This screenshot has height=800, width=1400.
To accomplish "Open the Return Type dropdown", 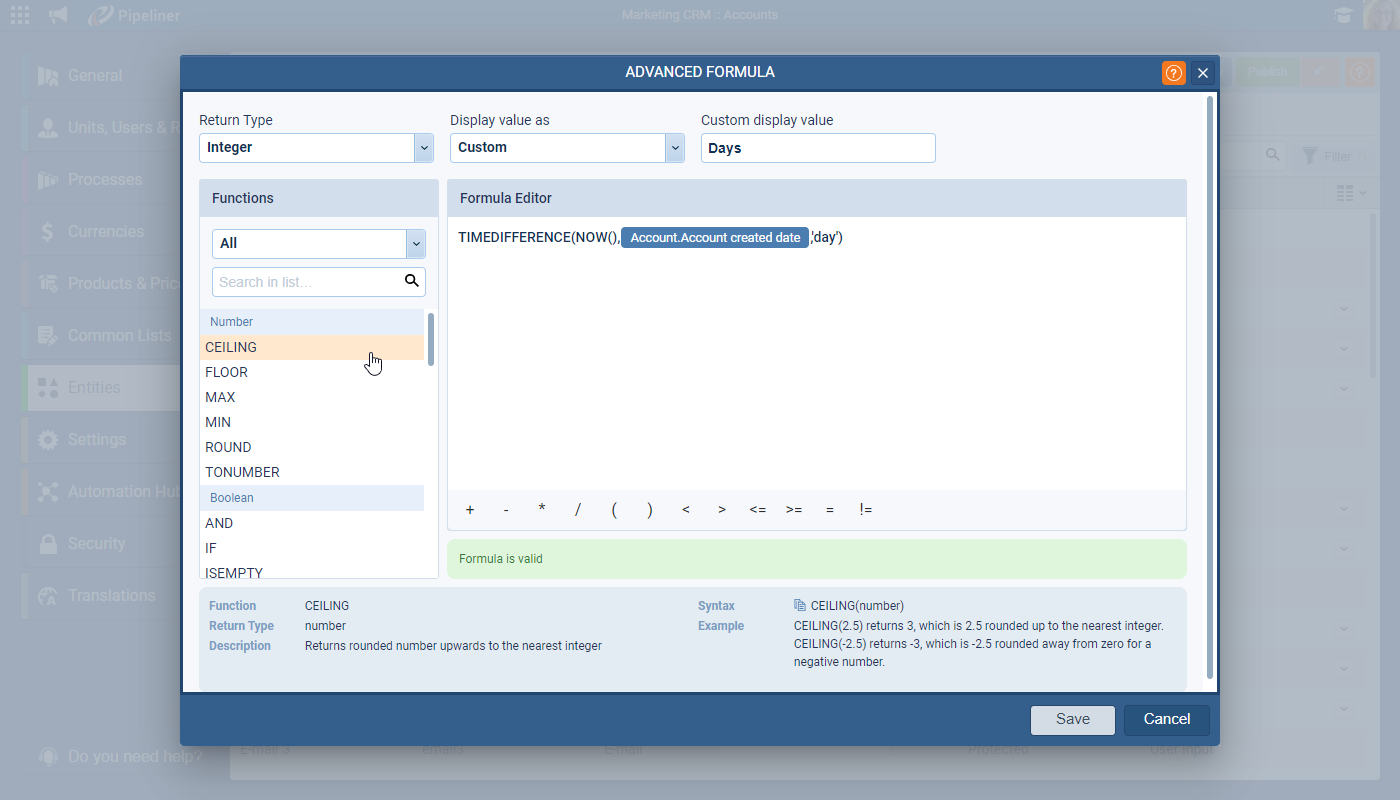I will tap(423, 148).
